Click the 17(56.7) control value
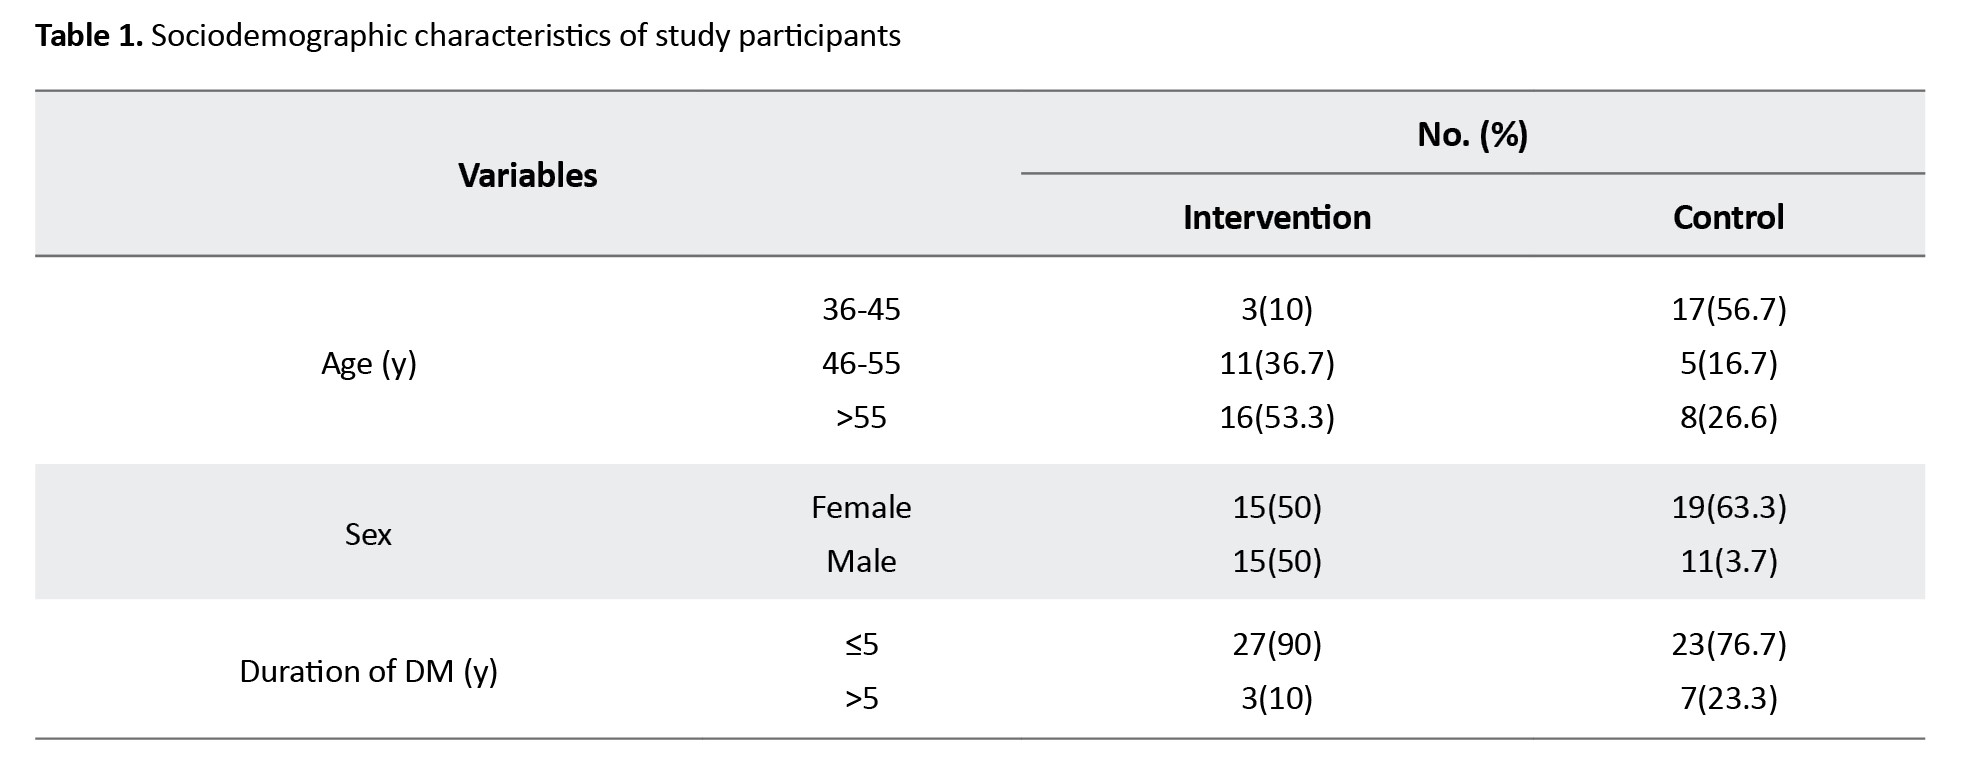Screen dimensions: 1987x778 pyautogui.click(x=1728, y=310)
